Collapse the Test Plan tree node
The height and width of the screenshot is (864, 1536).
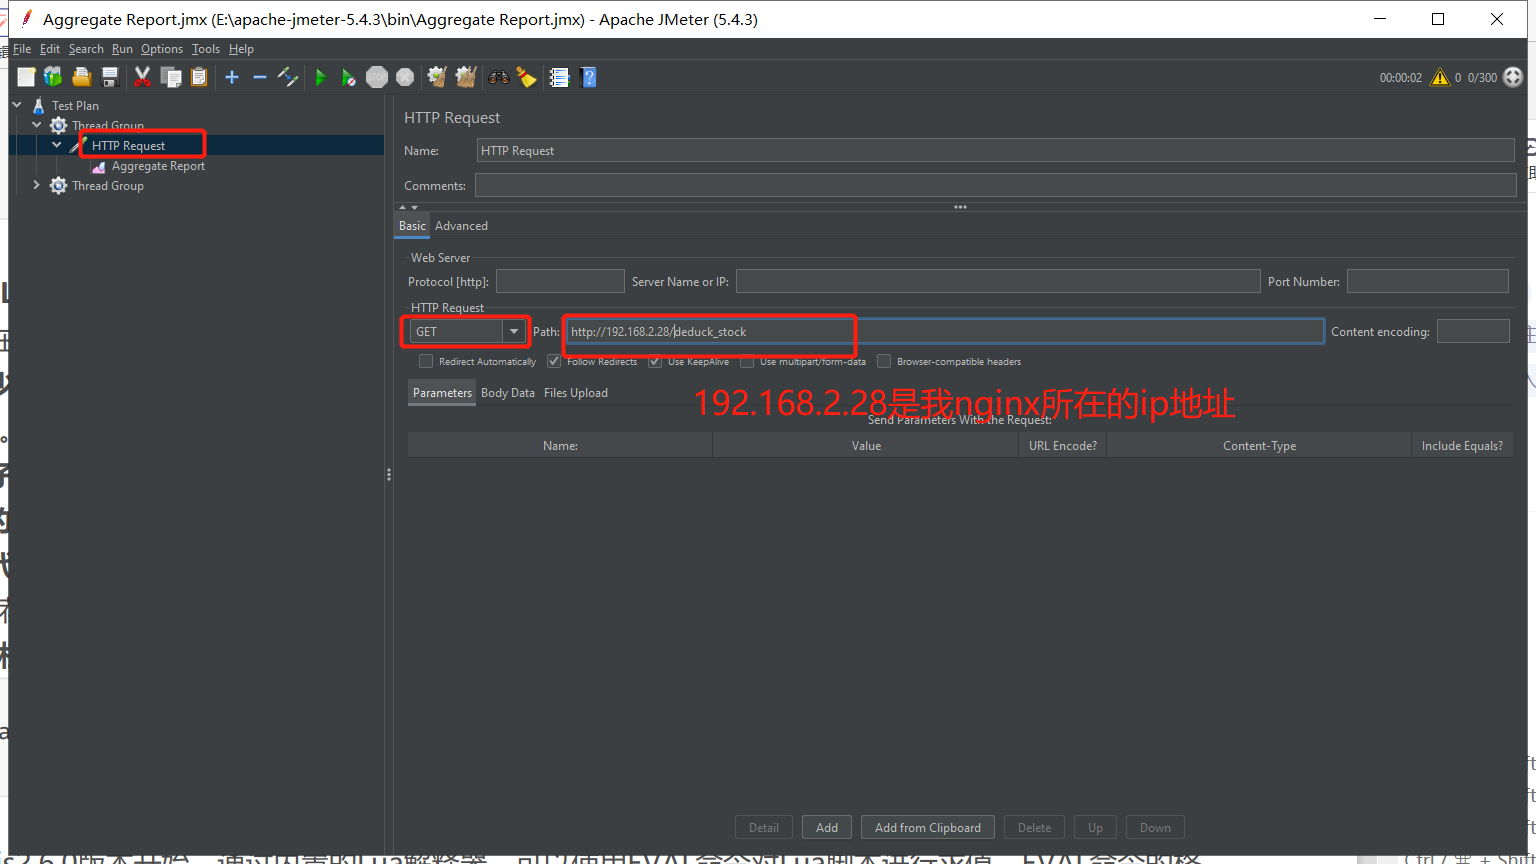[x=17, y=104]
